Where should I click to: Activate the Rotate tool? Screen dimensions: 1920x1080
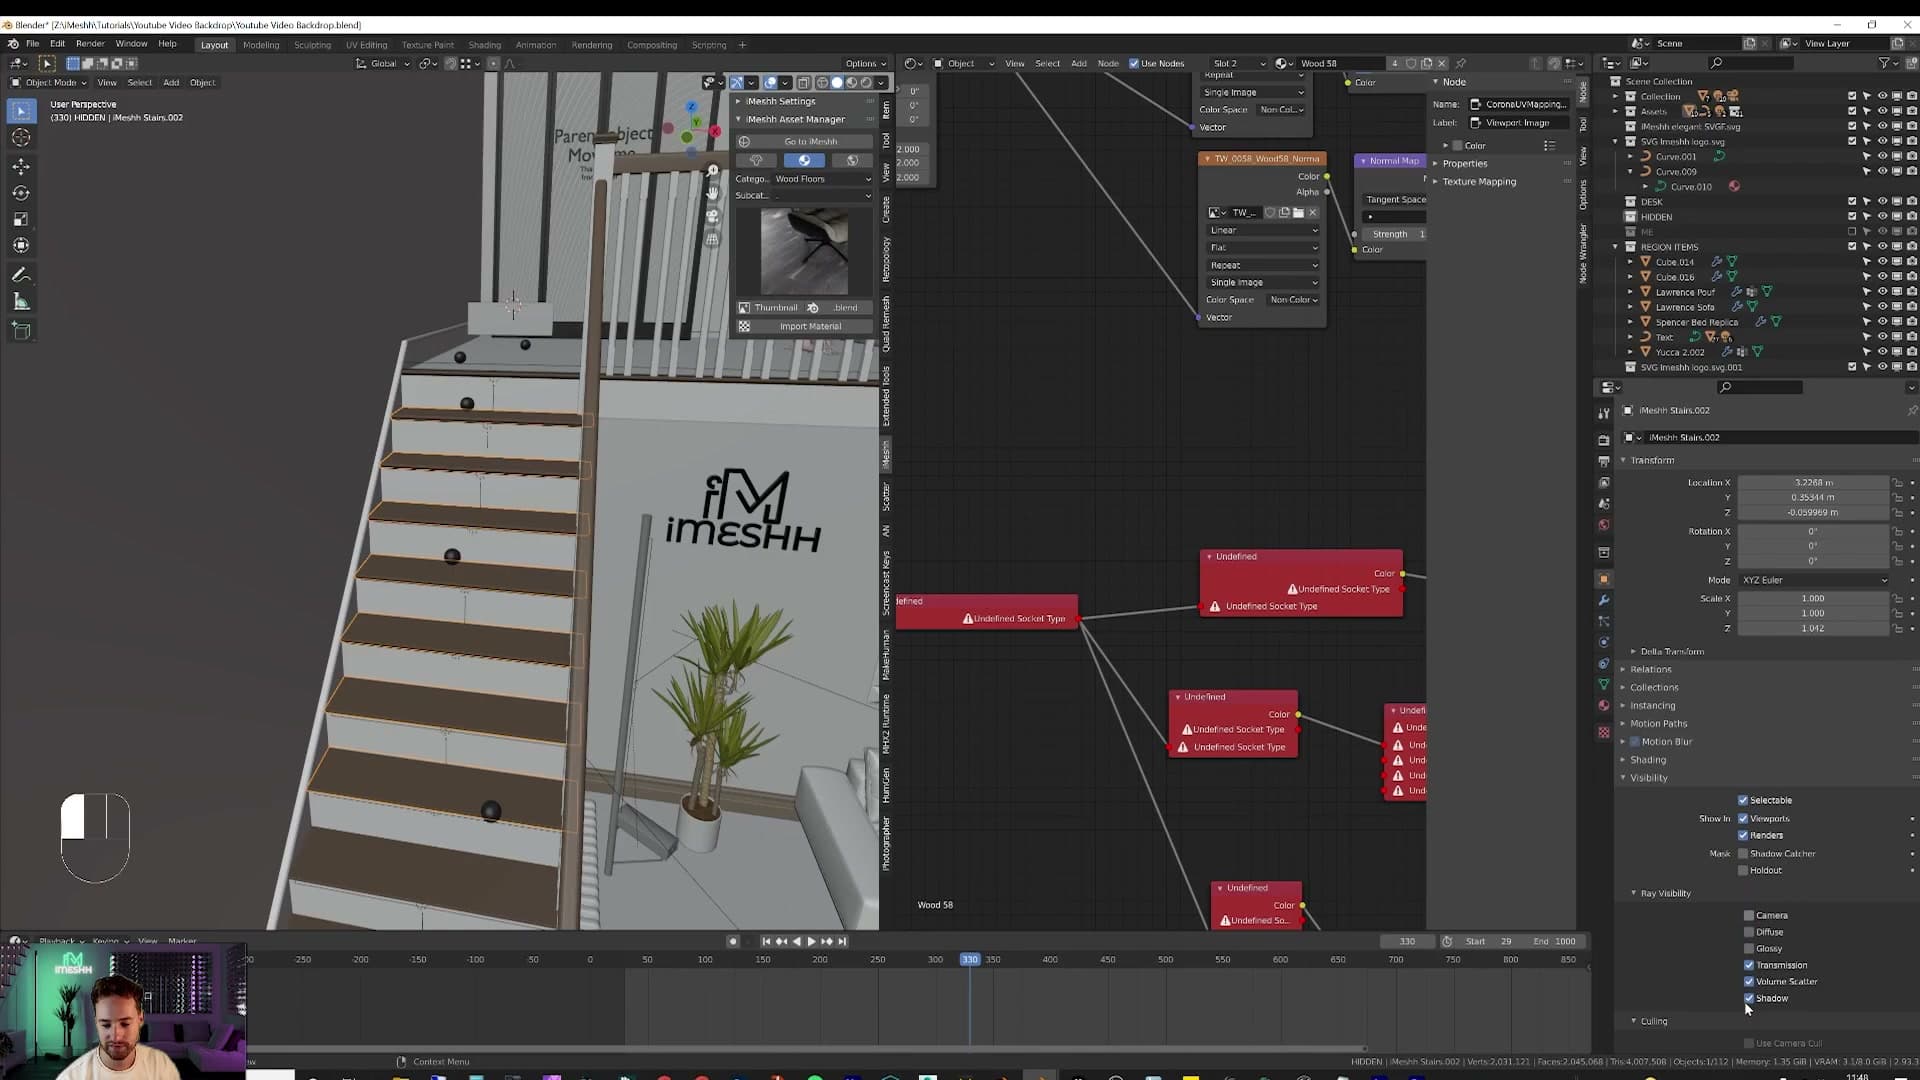(21, 193)
